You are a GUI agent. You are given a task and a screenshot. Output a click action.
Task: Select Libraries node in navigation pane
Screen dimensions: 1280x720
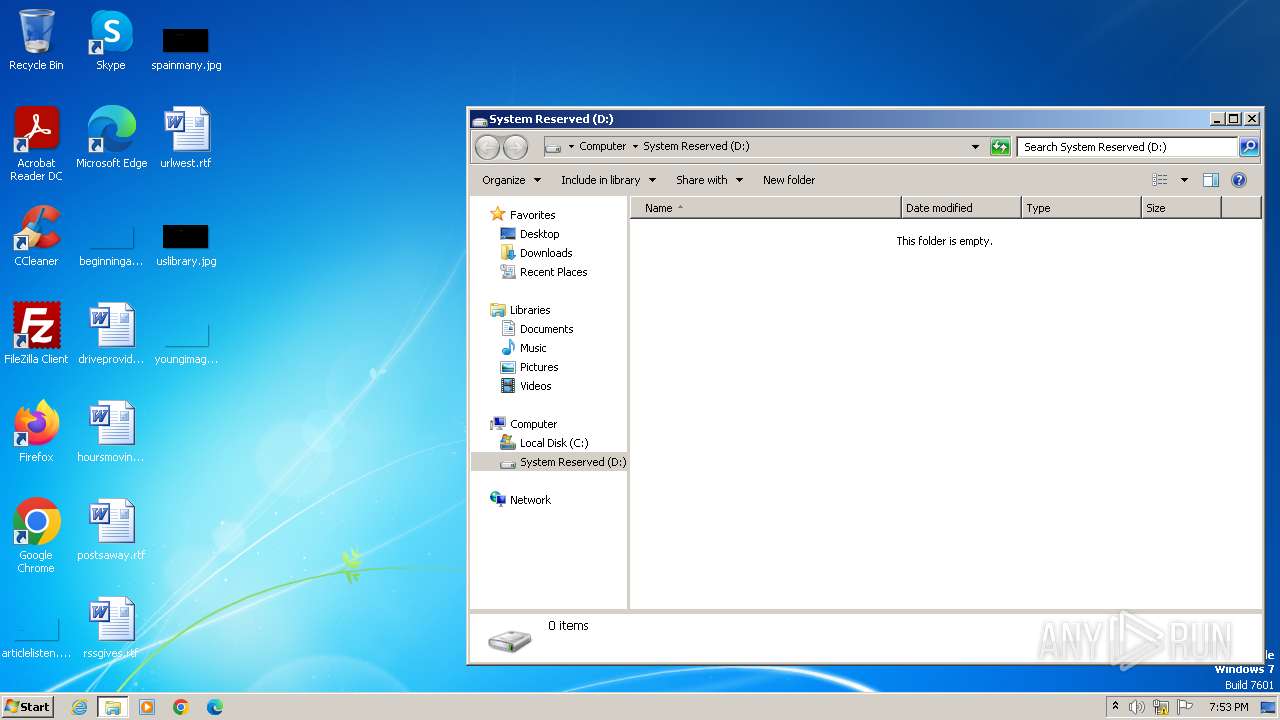click(x=530, y=310)
